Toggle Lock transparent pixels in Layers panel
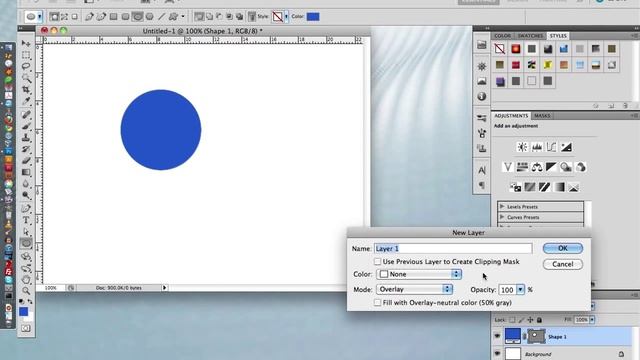Viewport: 640px width, 360px height. [x=513, y=320]
